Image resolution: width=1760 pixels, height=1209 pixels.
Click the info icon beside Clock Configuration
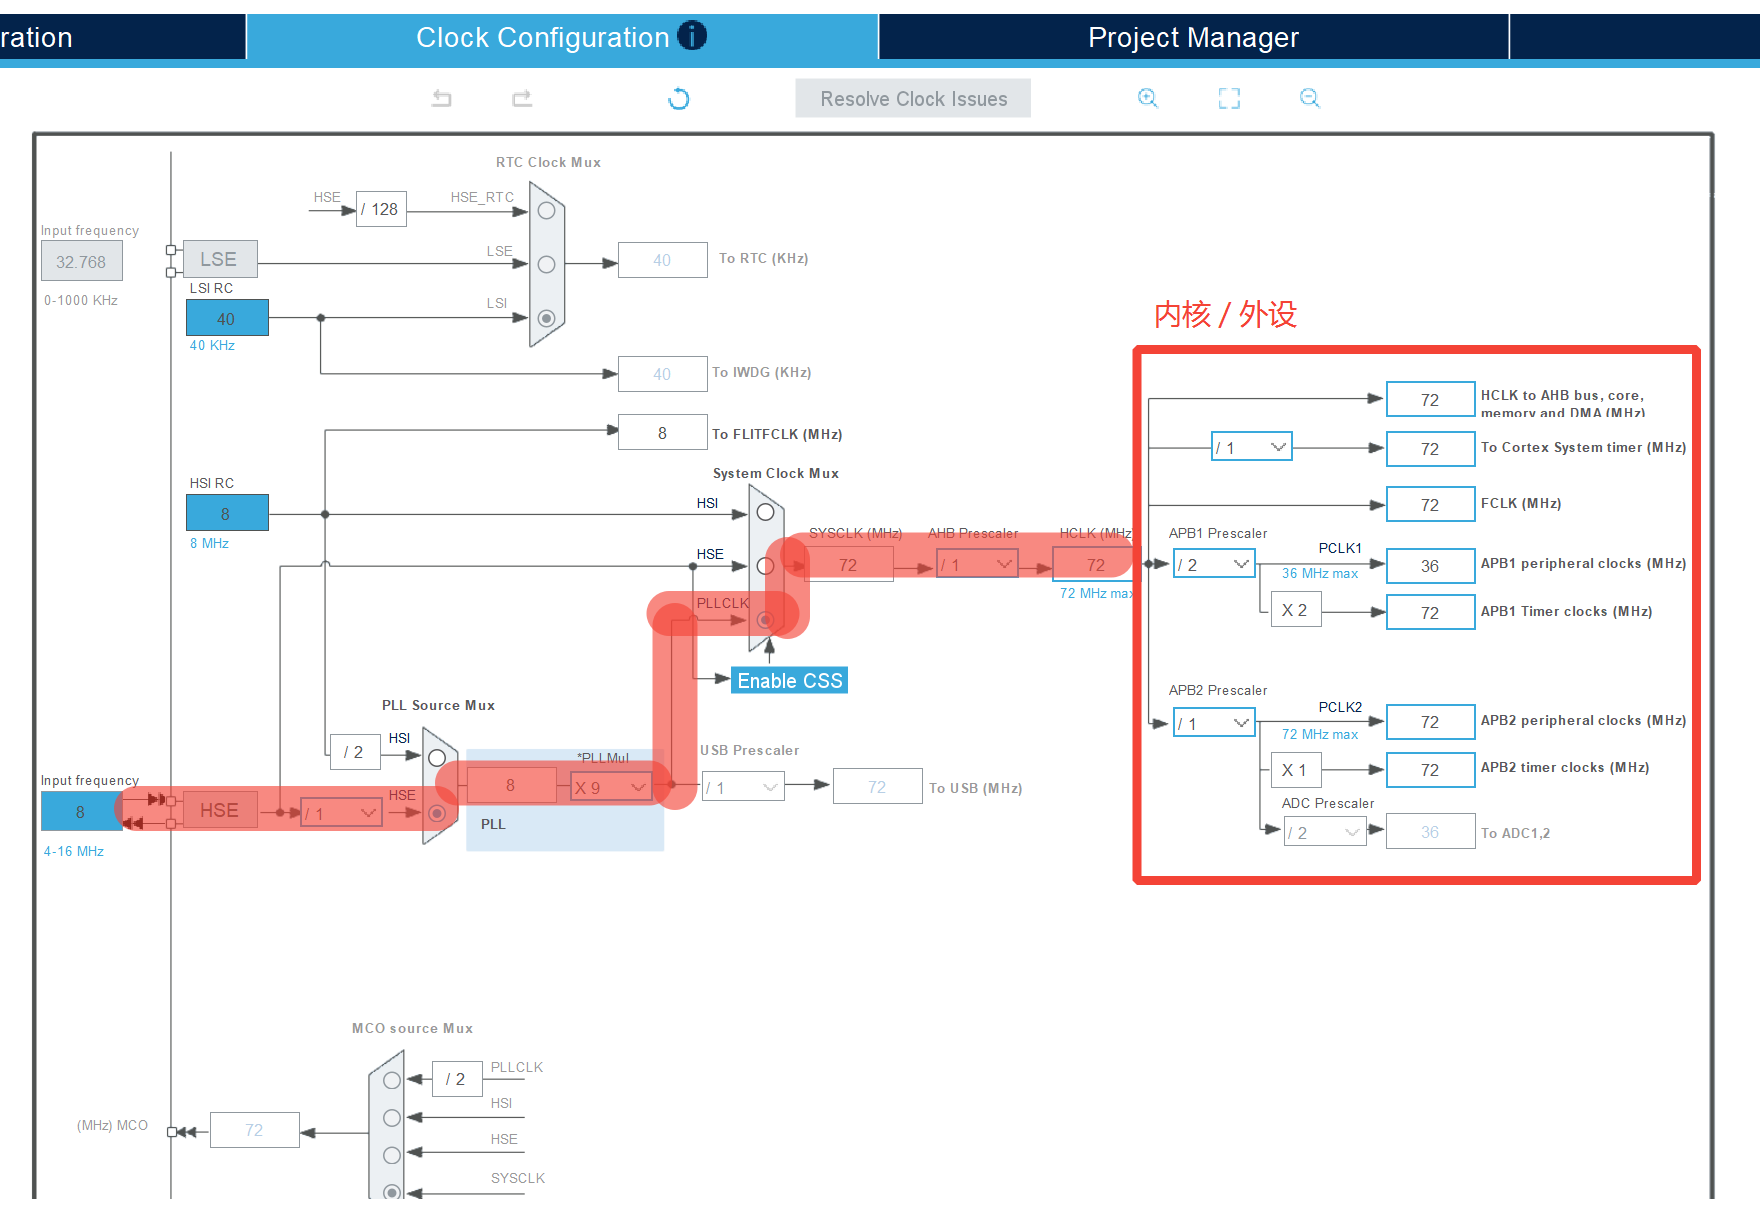click(692, 36)
